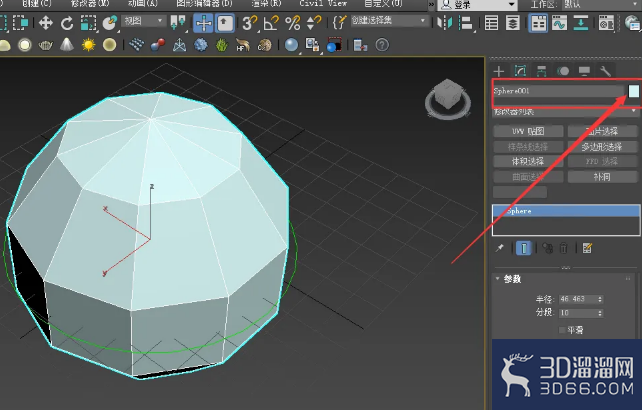Image resolution: width=642 pixels, height=410 pixels.
Task: Open the Material Editor sphere icon
Action: coord(291,45)
